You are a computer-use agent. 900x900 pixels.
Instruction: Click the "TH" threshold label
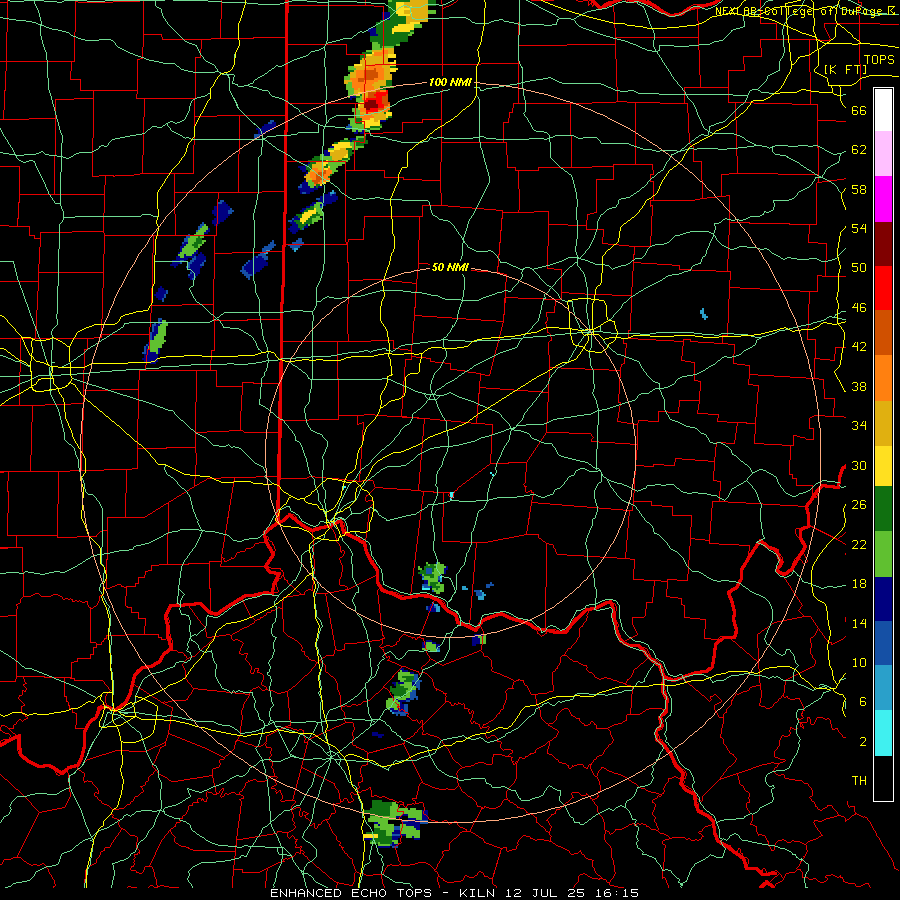pyautogui.click(x=859, y=781)
